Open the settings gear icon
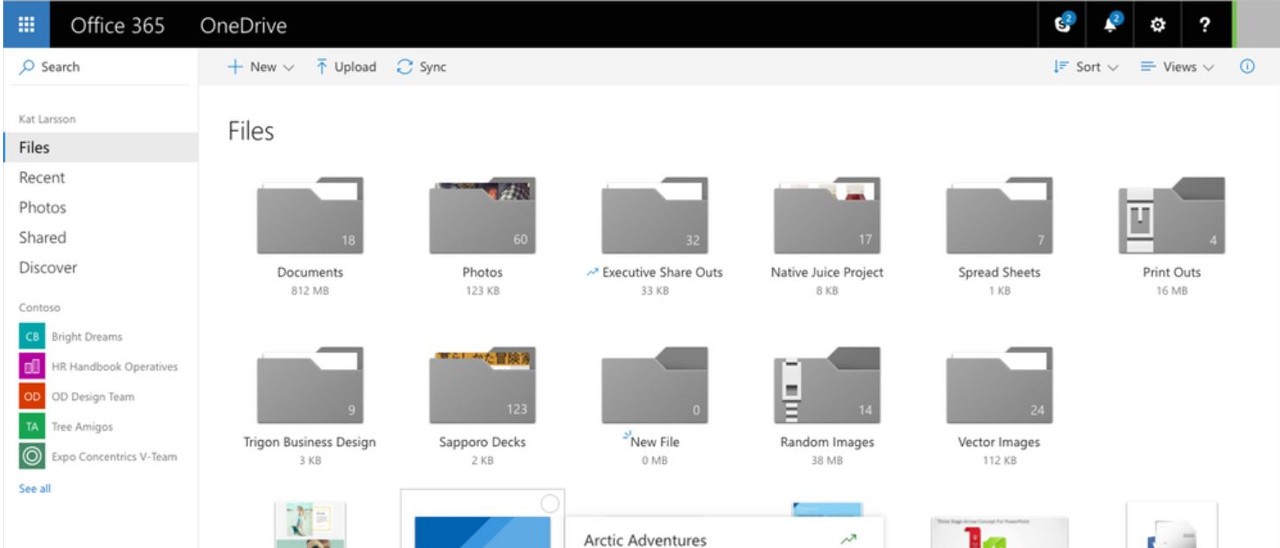 1158,25
